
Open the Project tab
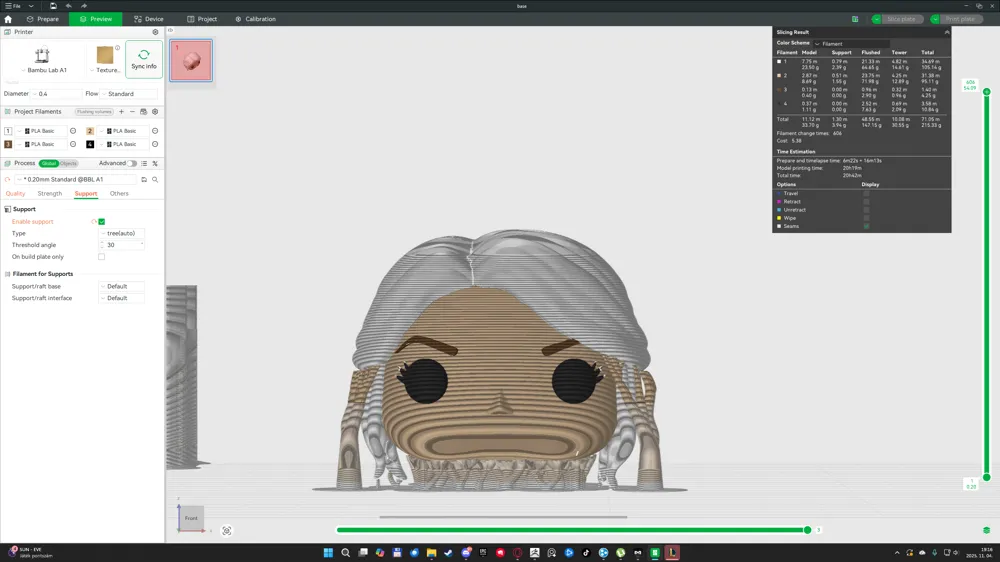[x=202, y=19]
